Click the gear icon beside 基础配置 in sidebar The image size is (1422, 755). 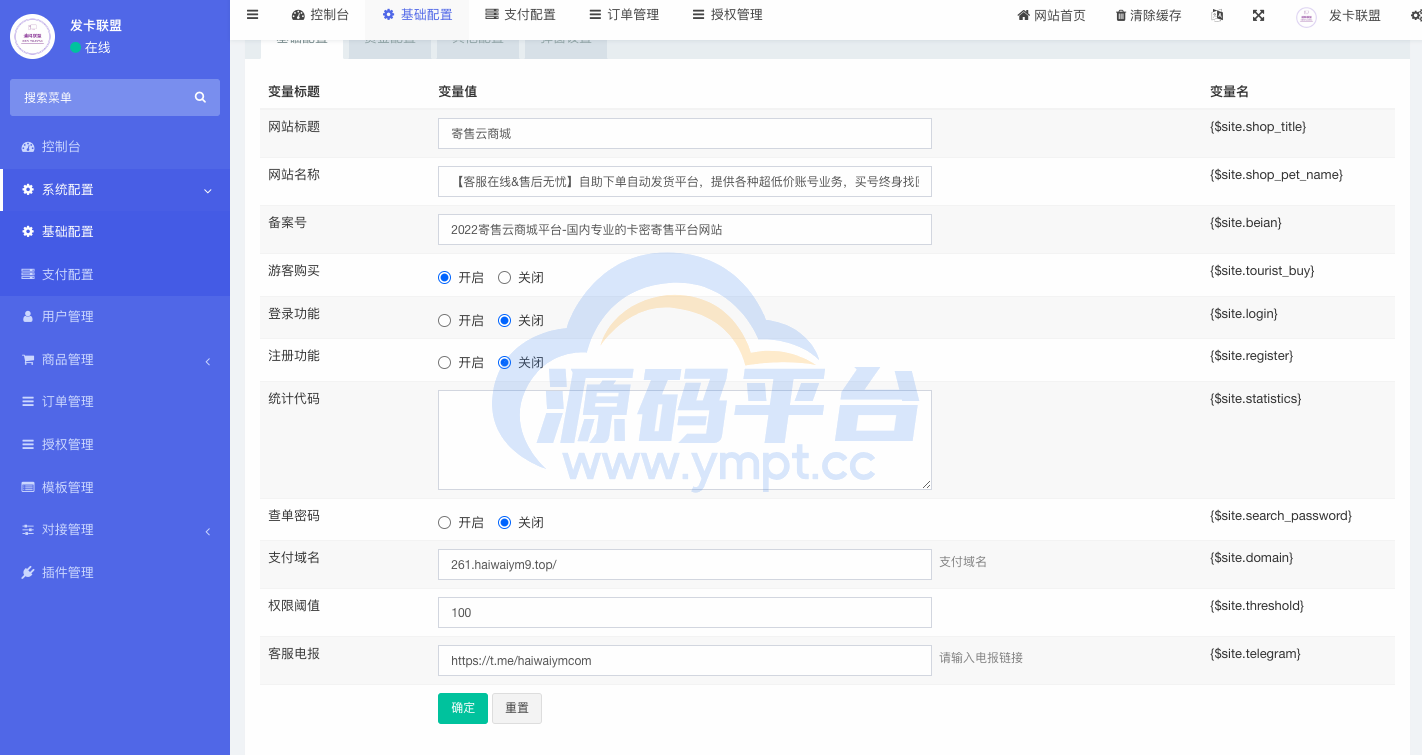pos(28,231)
